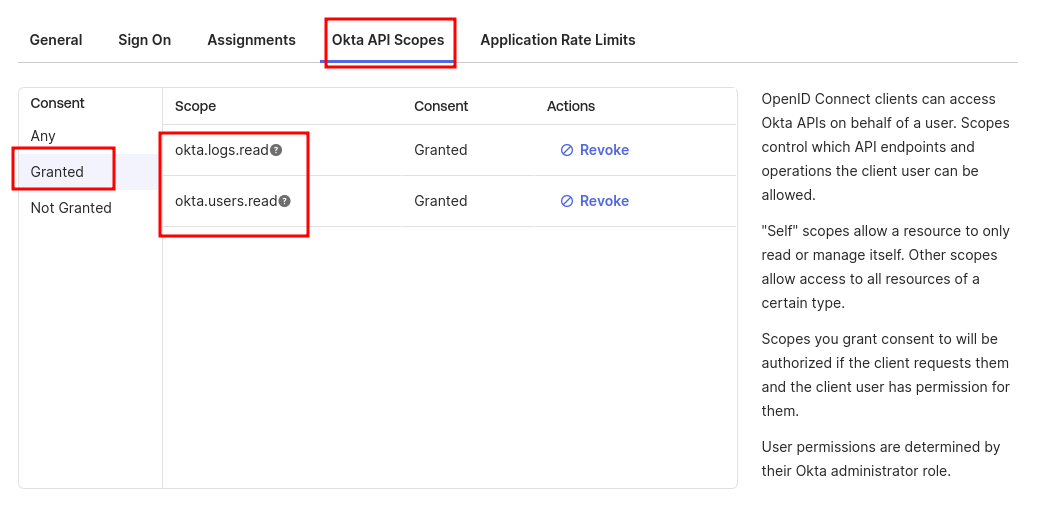
Task: Click revoke circle icon for okta.users.read
Action: click(567, 201)
